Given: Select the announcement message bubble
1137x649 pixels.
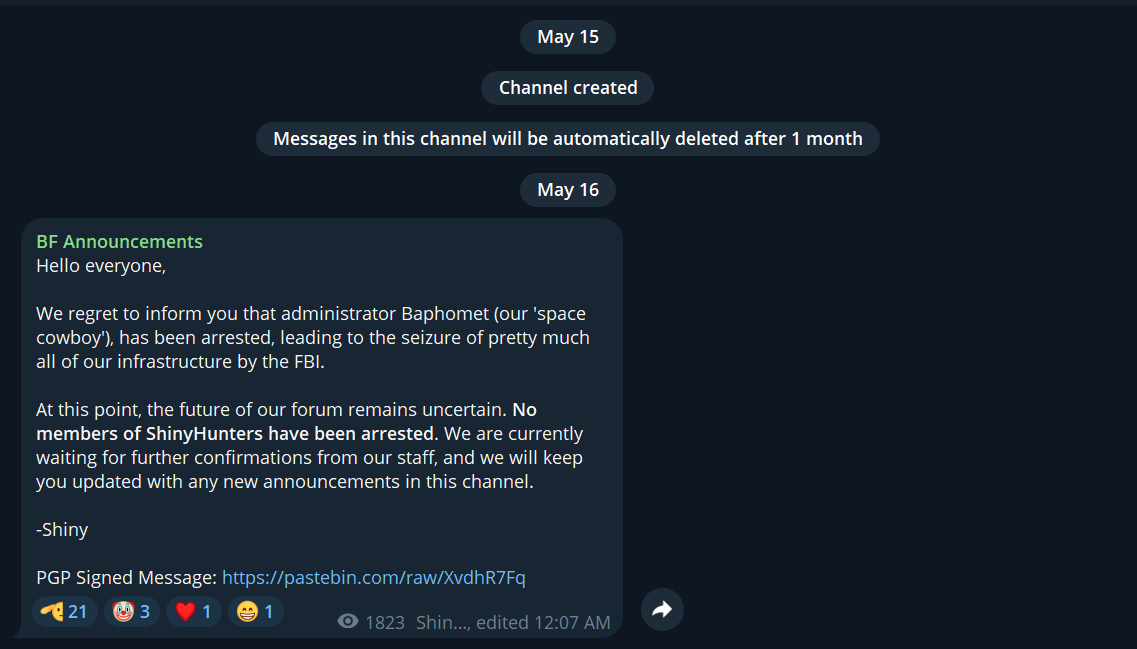Looking at the screenshot, I should point(320,420).
